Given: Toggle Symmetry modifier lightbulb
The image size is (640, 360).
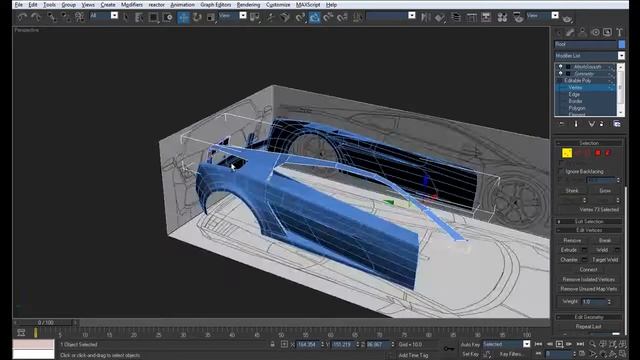Looking at the screenshot, I should tap(560, 73).
